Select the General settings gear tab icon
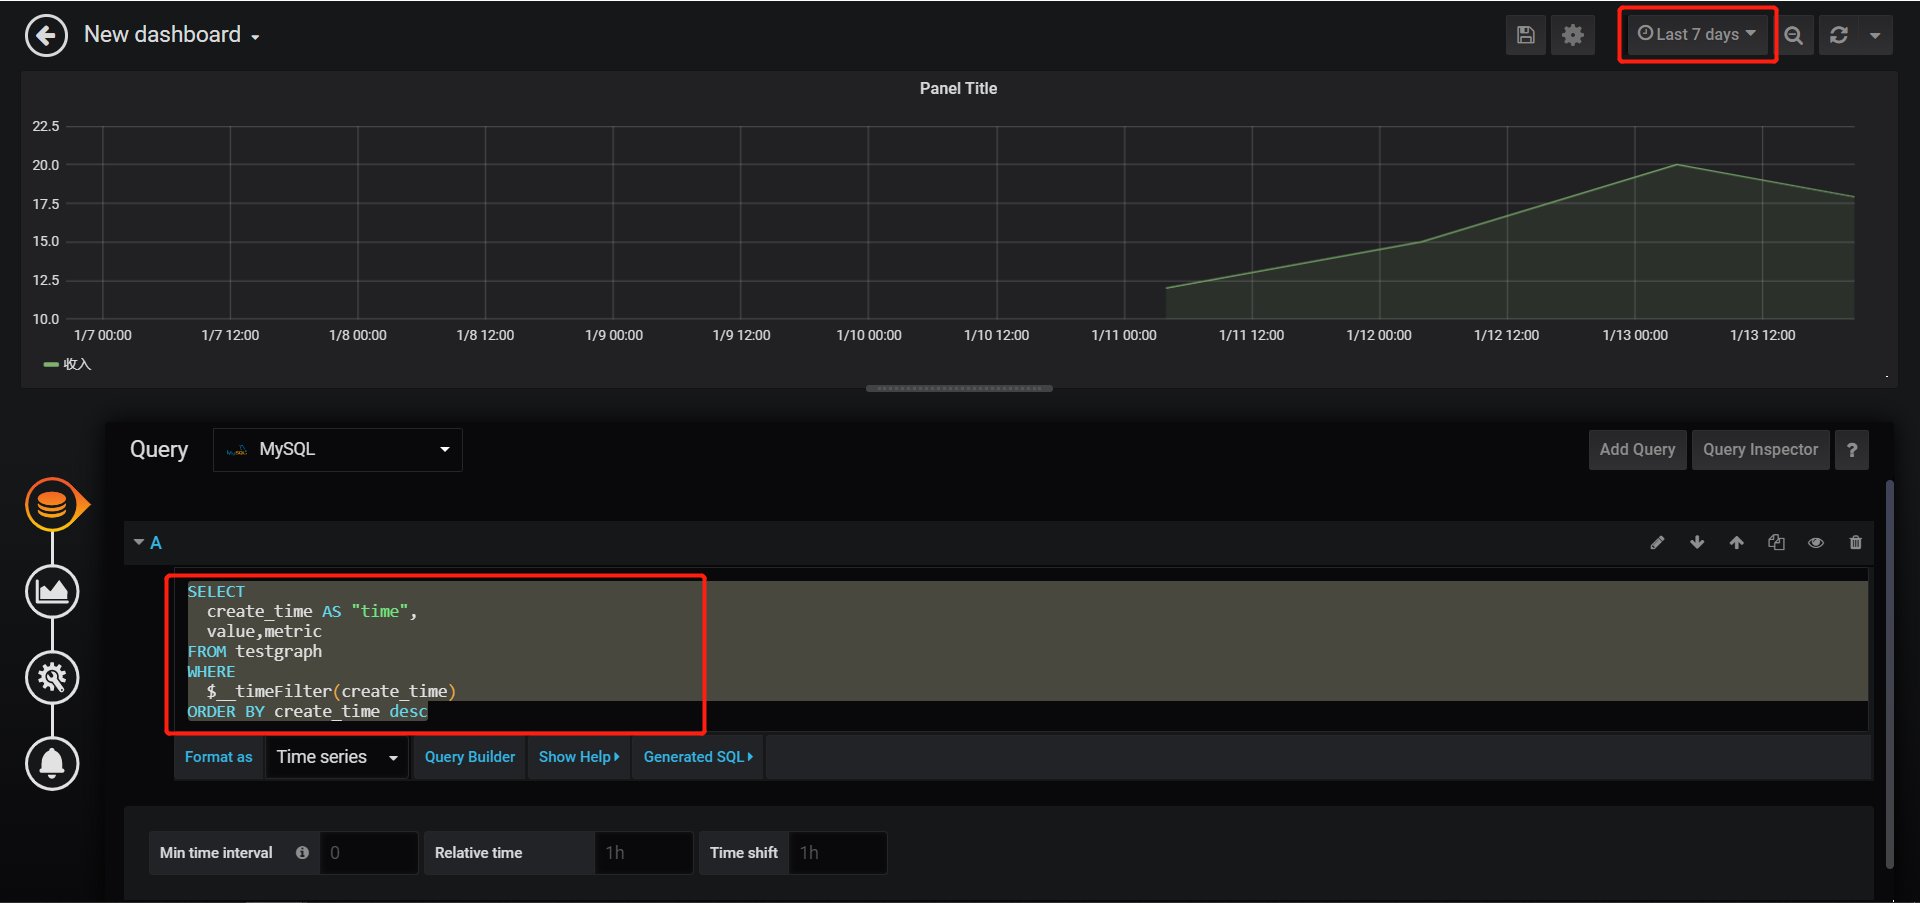This screenshot has height=903, width=1920. pos(52,677)
